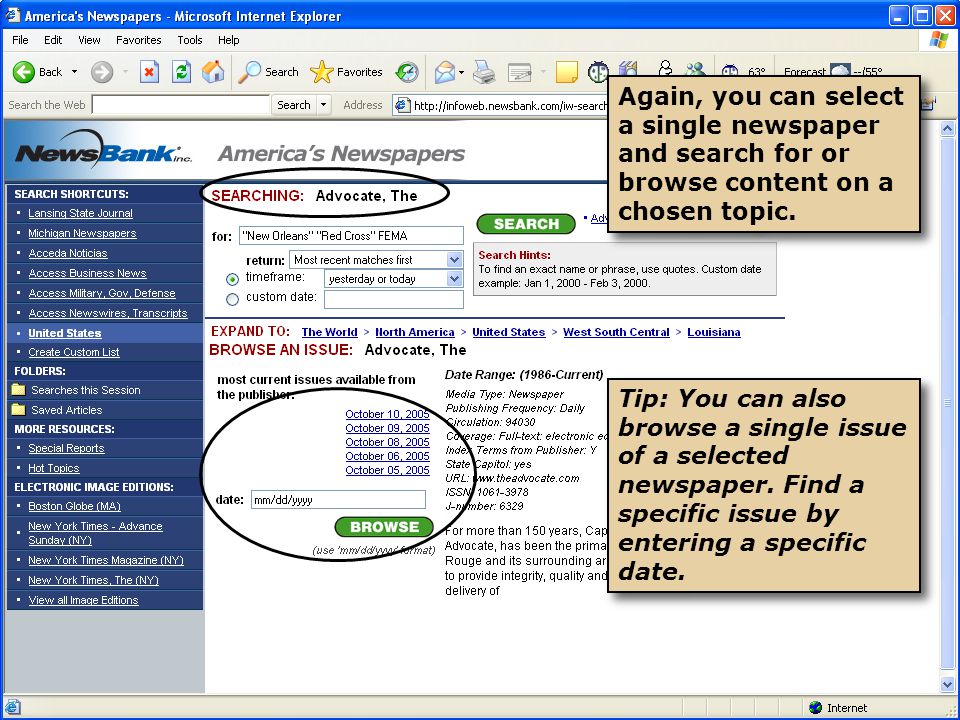Open Boston Globe (MA) image edition

[x=75, y=506]
